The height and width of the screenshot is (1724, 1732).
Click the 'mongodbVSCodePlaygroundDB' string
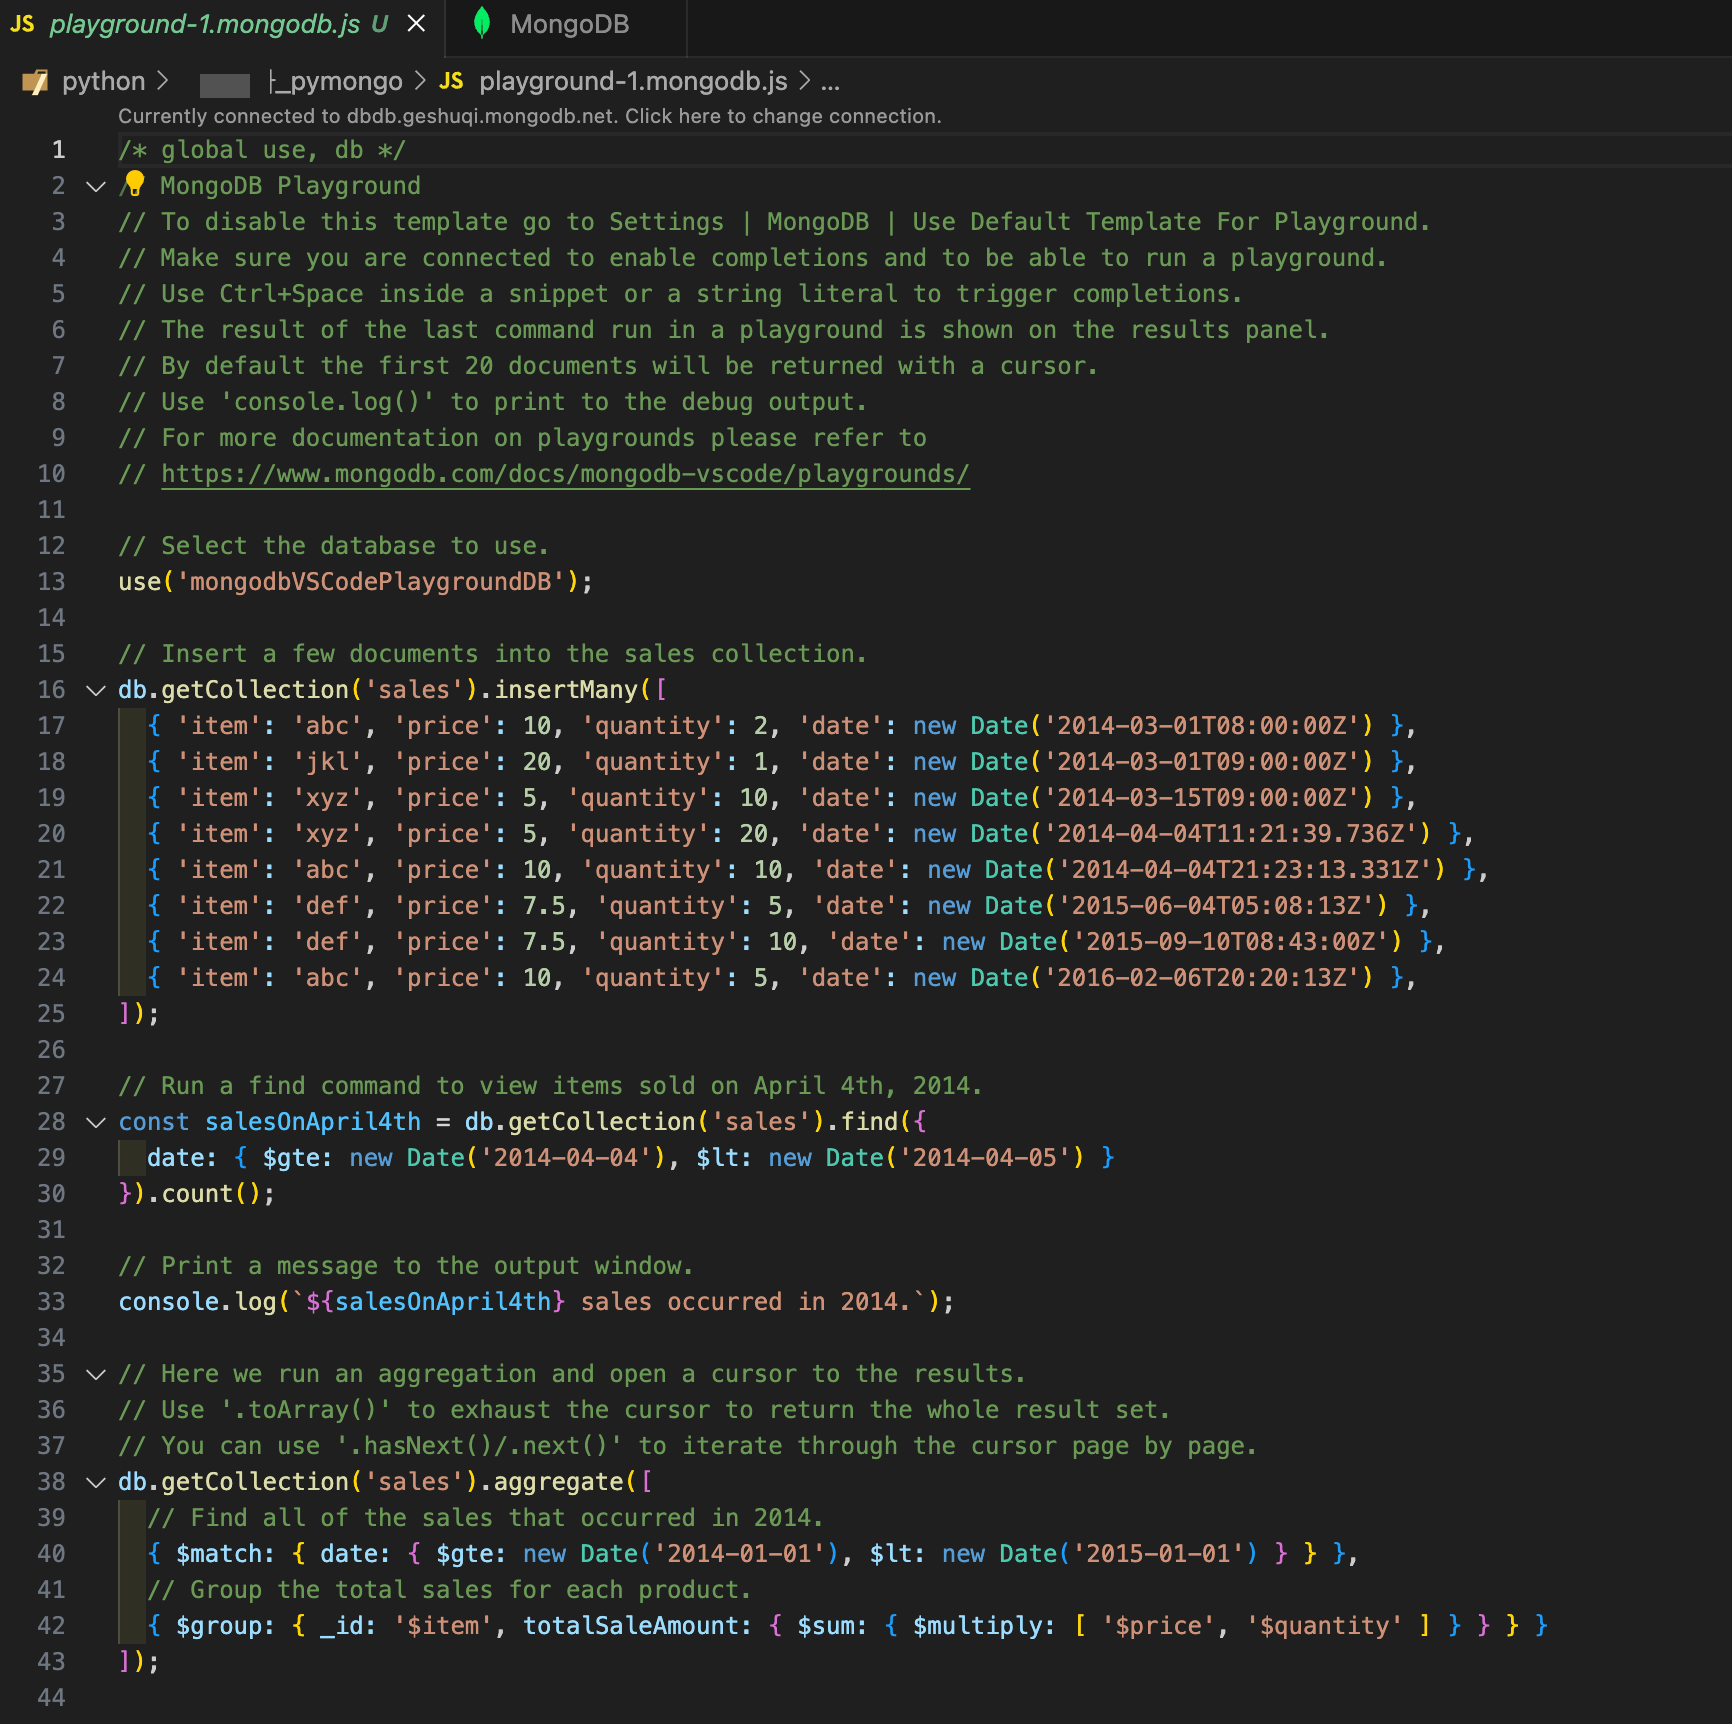tap(370, 582)
